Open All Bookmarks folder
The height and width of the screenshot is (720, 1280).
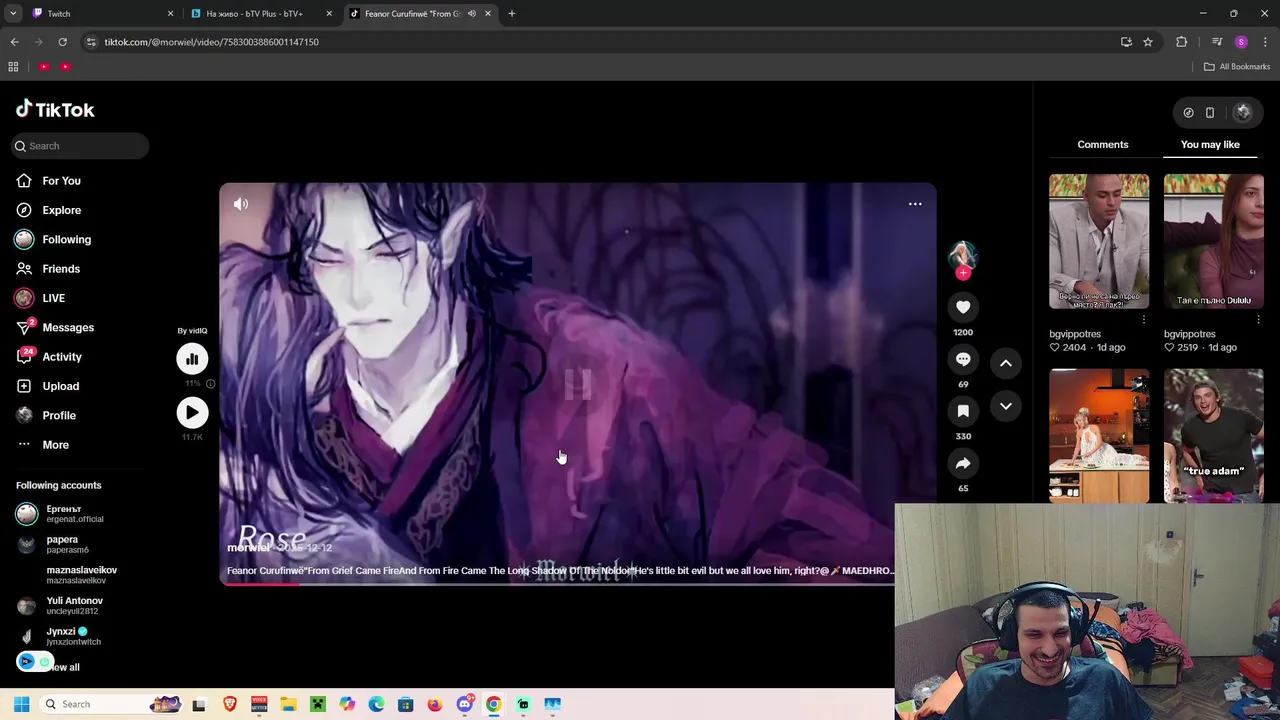click(x=1237, y=67)
